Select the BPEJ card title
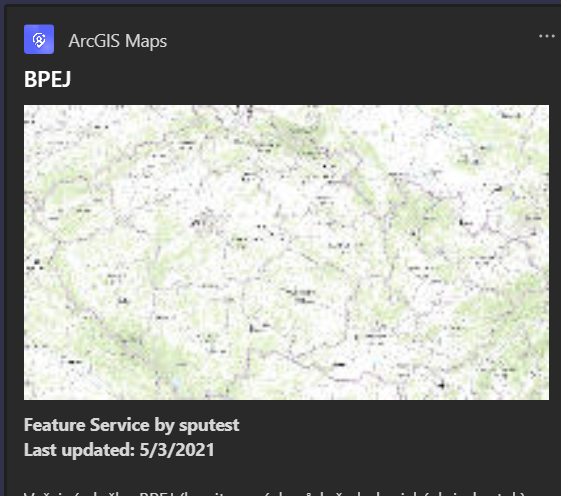The width and height of the screenshot is (561, 496). pos(48,79)
